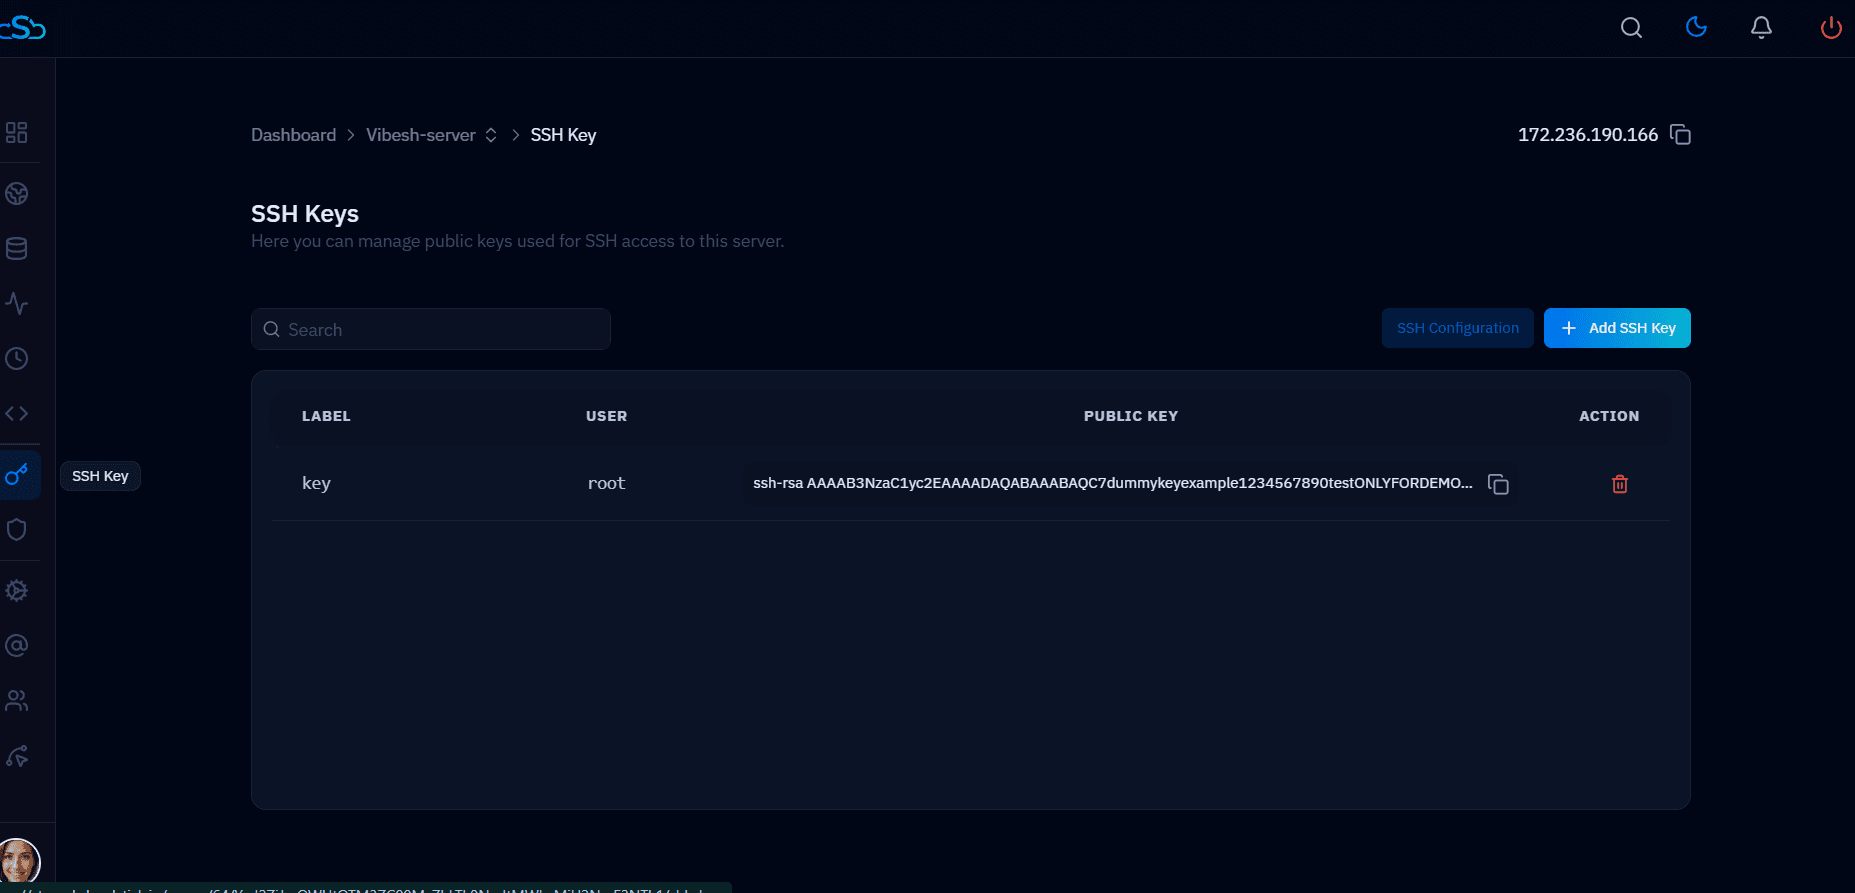
Task: Click the clock icon in sidebar
Action: [x=17, y=359]
